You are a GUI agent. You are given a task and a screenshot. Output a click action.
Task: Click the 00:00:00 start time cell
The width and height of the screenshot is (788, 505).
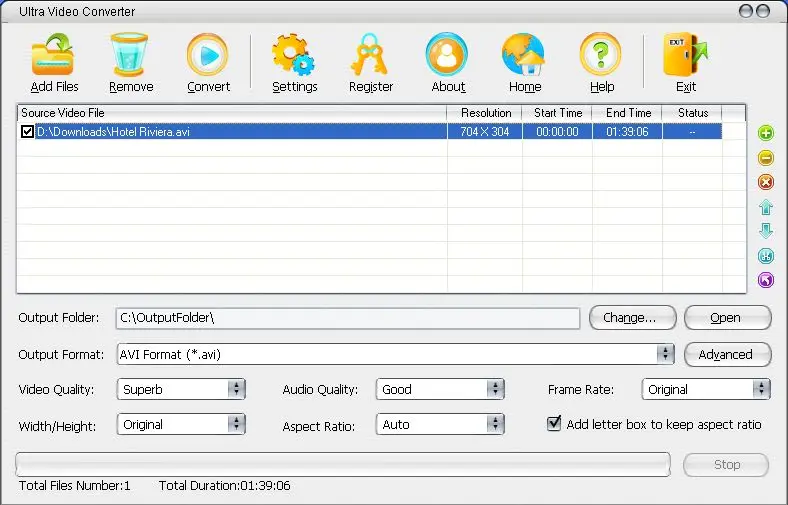click(557, 132)
